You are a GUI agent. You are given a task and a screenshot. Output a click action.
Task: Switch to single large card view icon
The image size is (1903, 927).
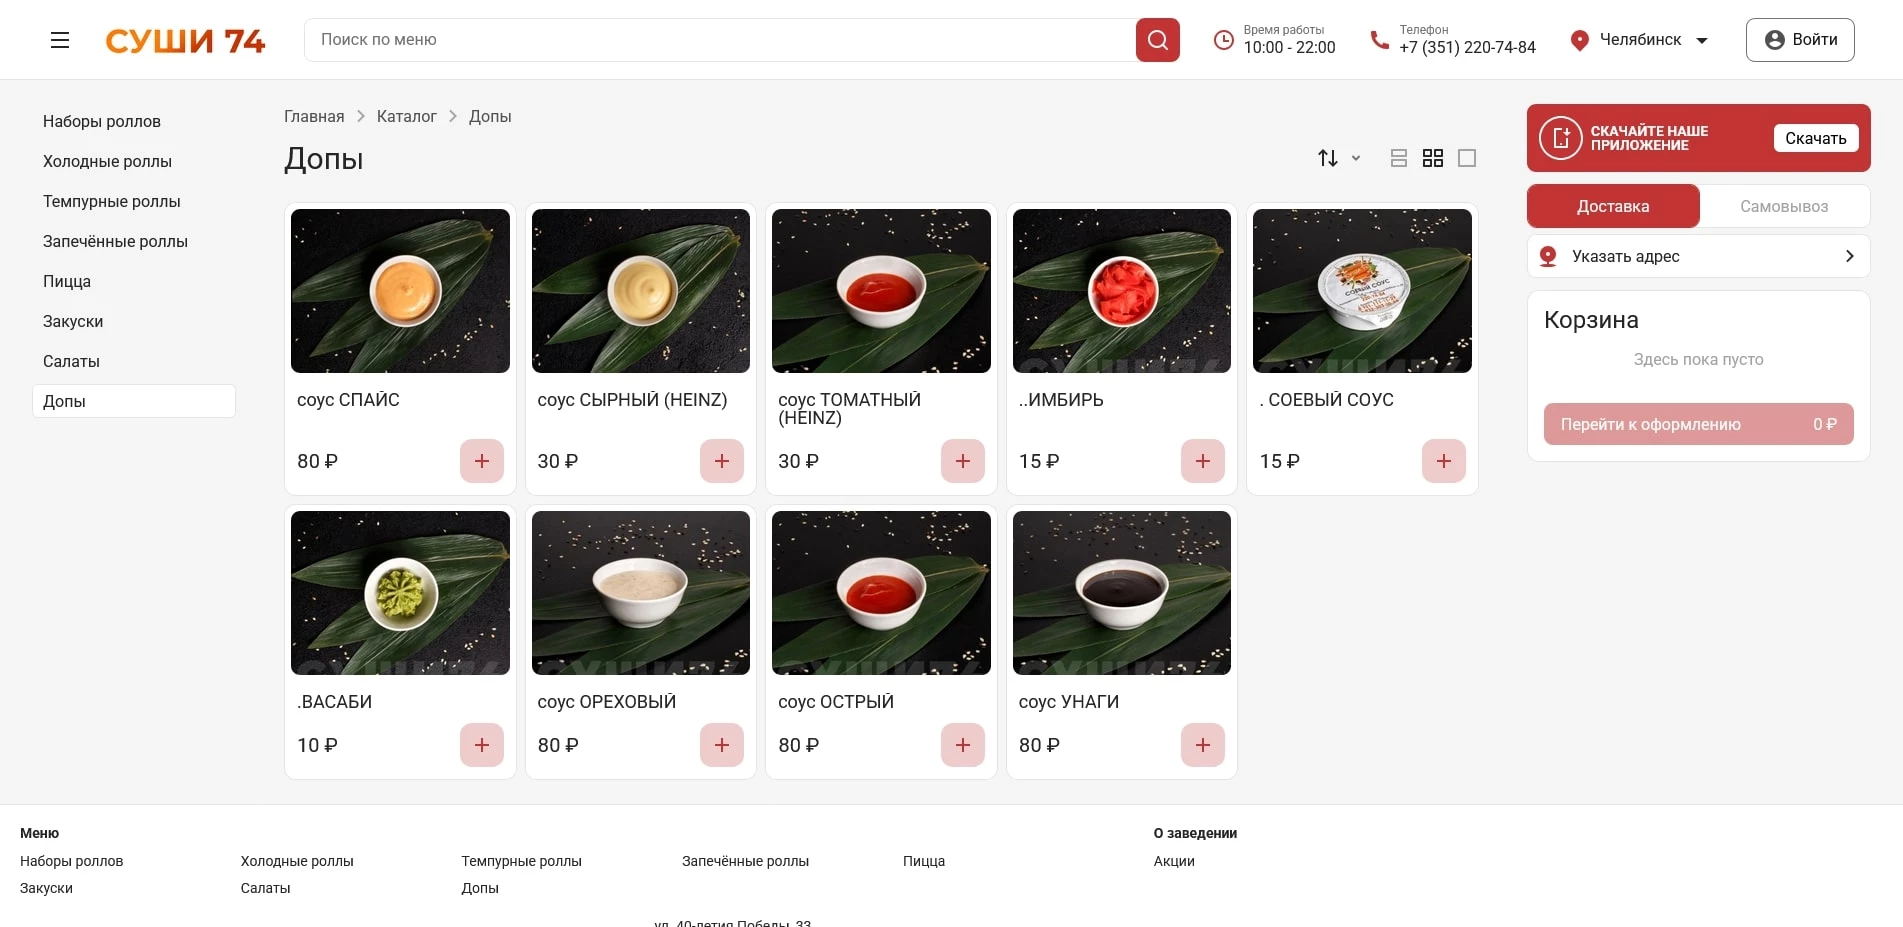click(1466, 158)
